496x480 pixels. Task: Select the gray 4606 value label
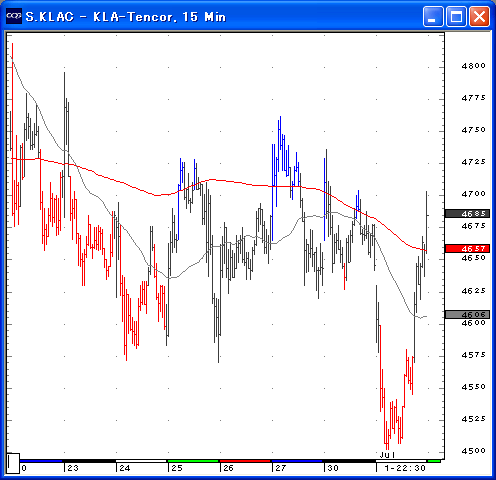(467, 314)
